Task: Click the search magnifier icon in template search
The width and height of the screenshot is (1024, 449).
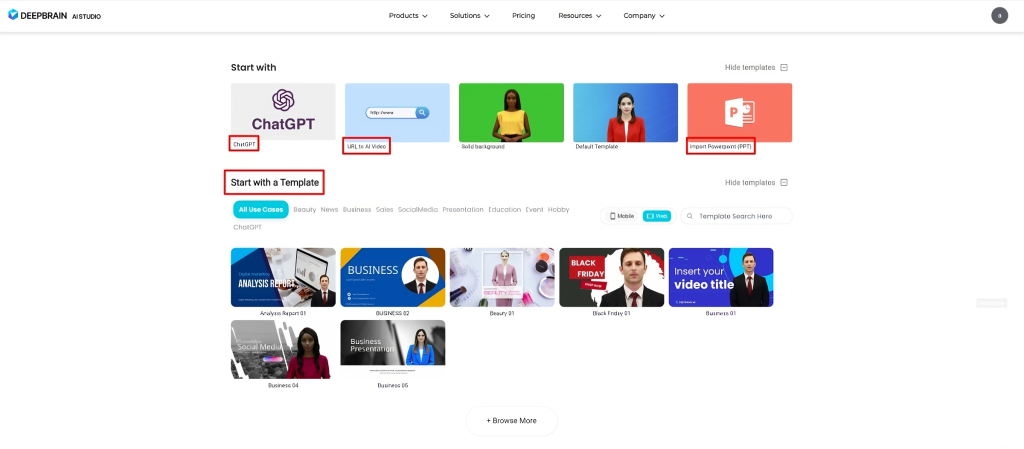Action: click(690, 216)
